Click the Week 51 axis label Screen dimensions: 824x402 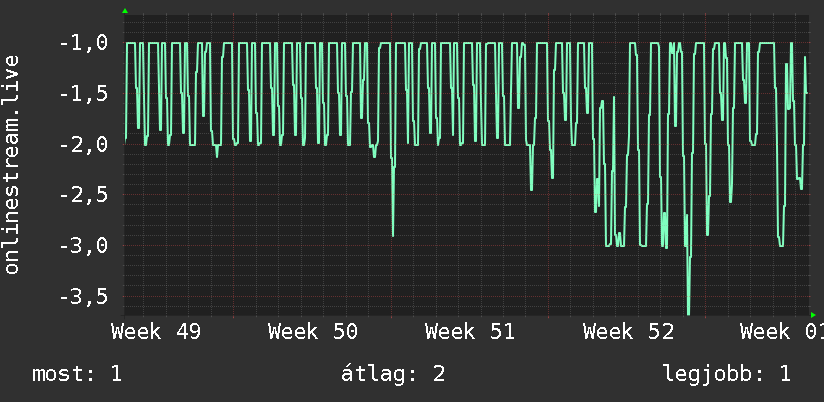tap(470, 332)
